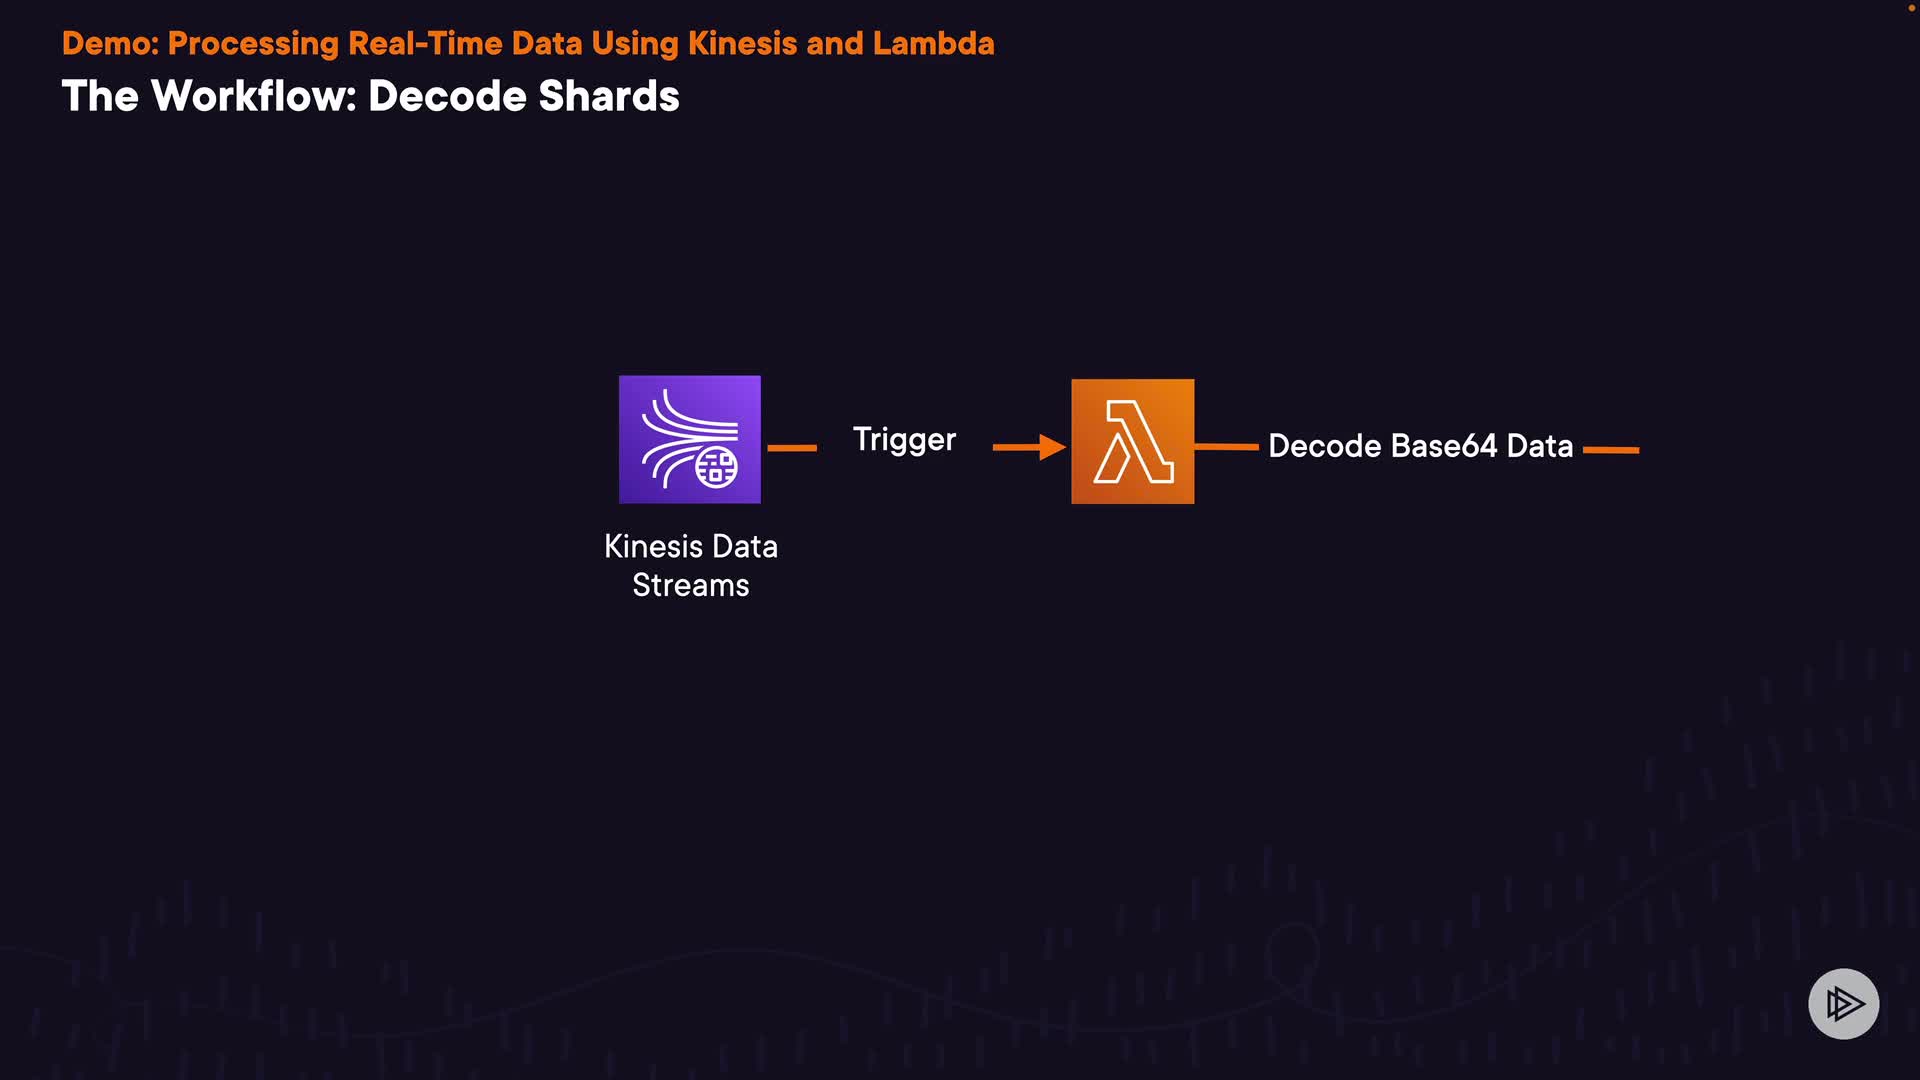Click the orange dash right of Kinesis icon
This screenshot has width=1920, height=1080.
(792, 448)
